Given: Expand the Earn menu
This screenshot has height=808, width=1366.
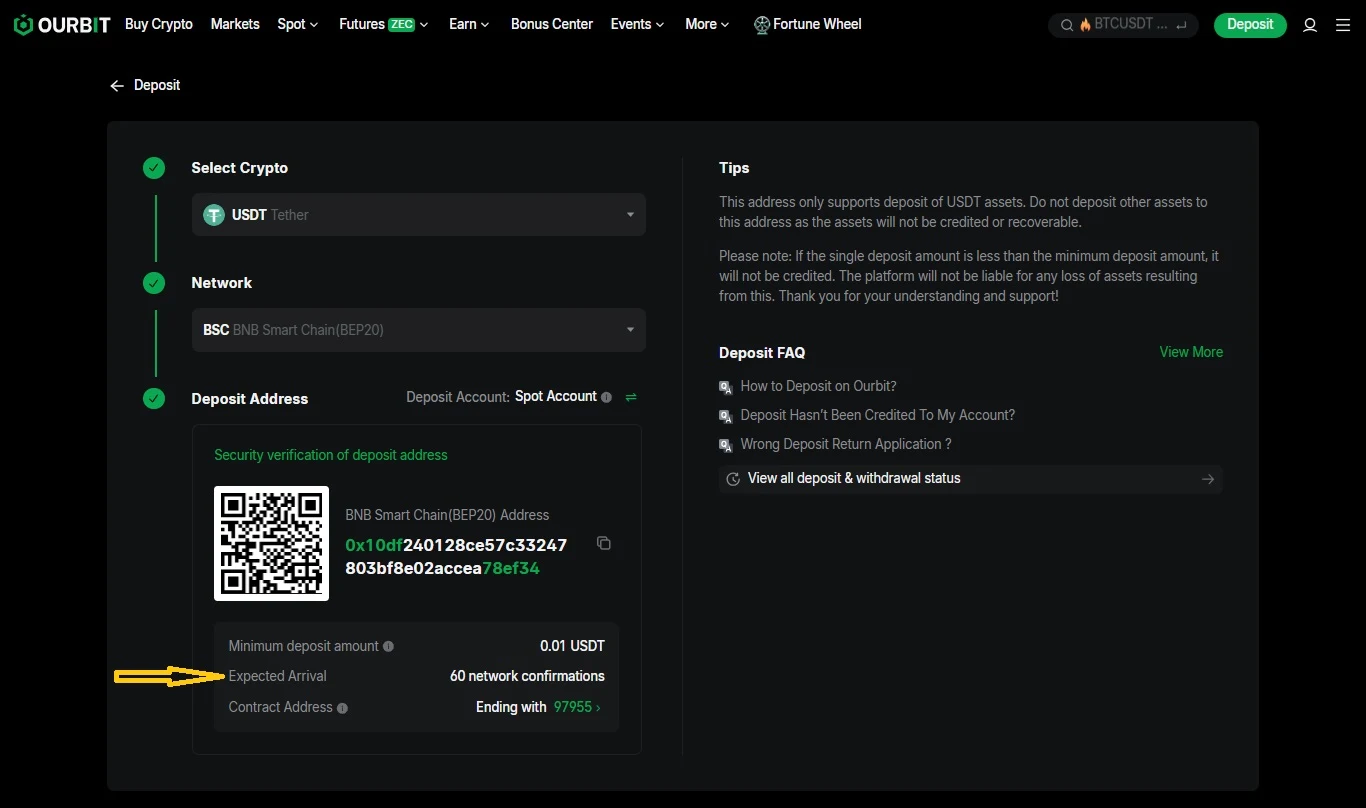Looking at the screenshot, I should point(469,24).
